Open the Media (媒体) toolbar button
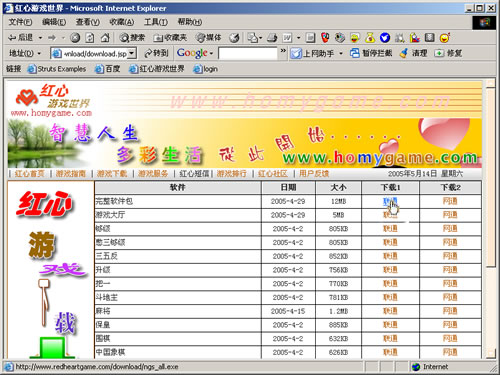 (x=208, y=38)
